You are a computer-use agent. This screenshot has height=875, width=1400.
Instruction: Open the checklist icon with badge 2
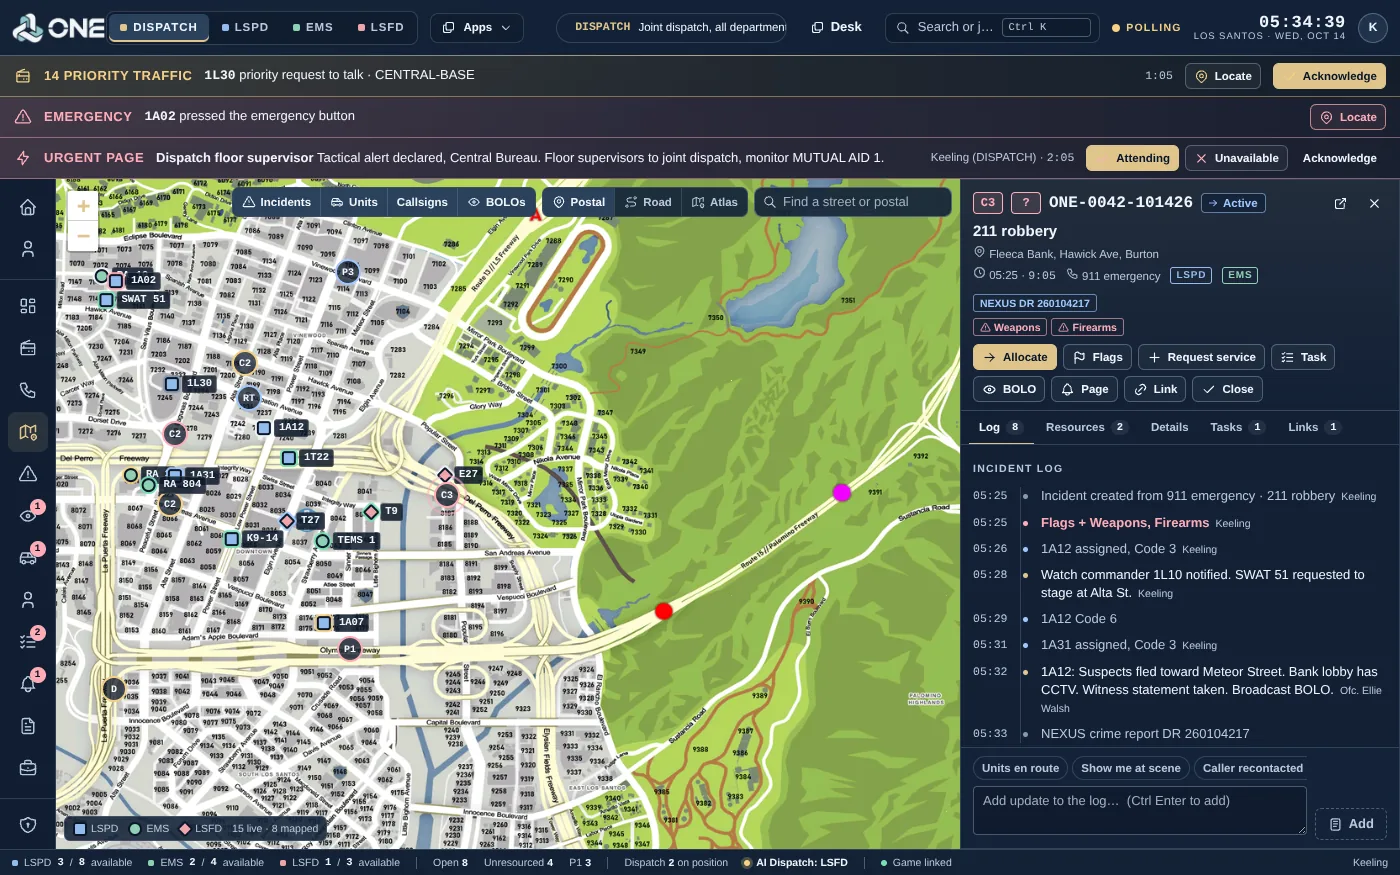pyautogui.click(x=28, y=642)
